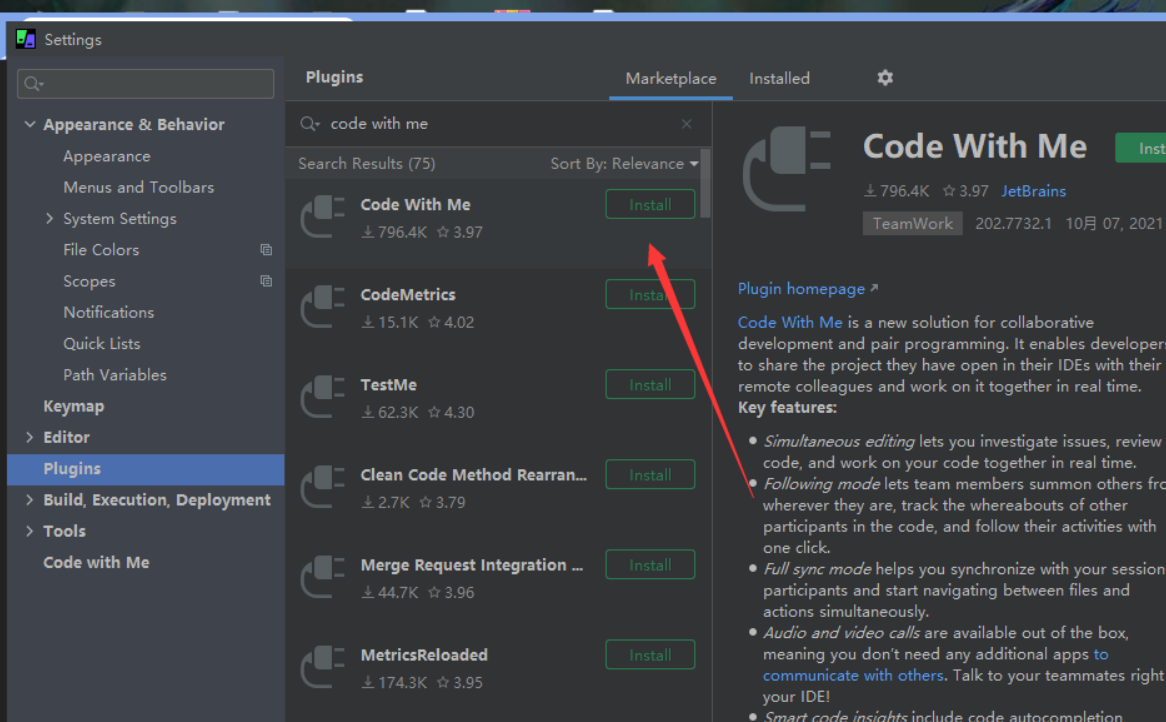
Task: Click the version number 202.7732.1
Action: click(1013, 223)
